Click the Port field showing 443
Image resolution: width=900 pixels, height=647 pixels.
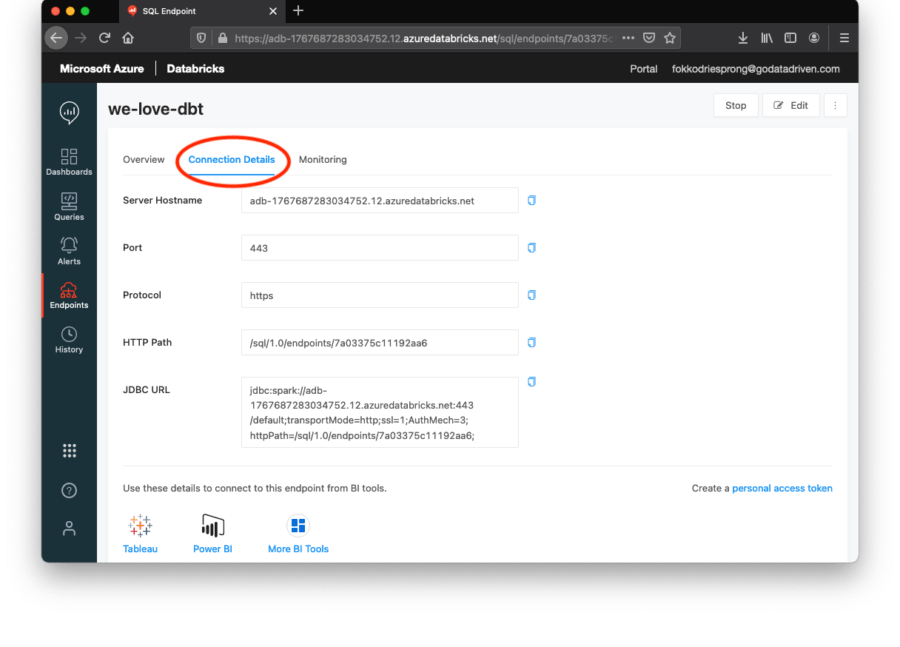(379, 248)
